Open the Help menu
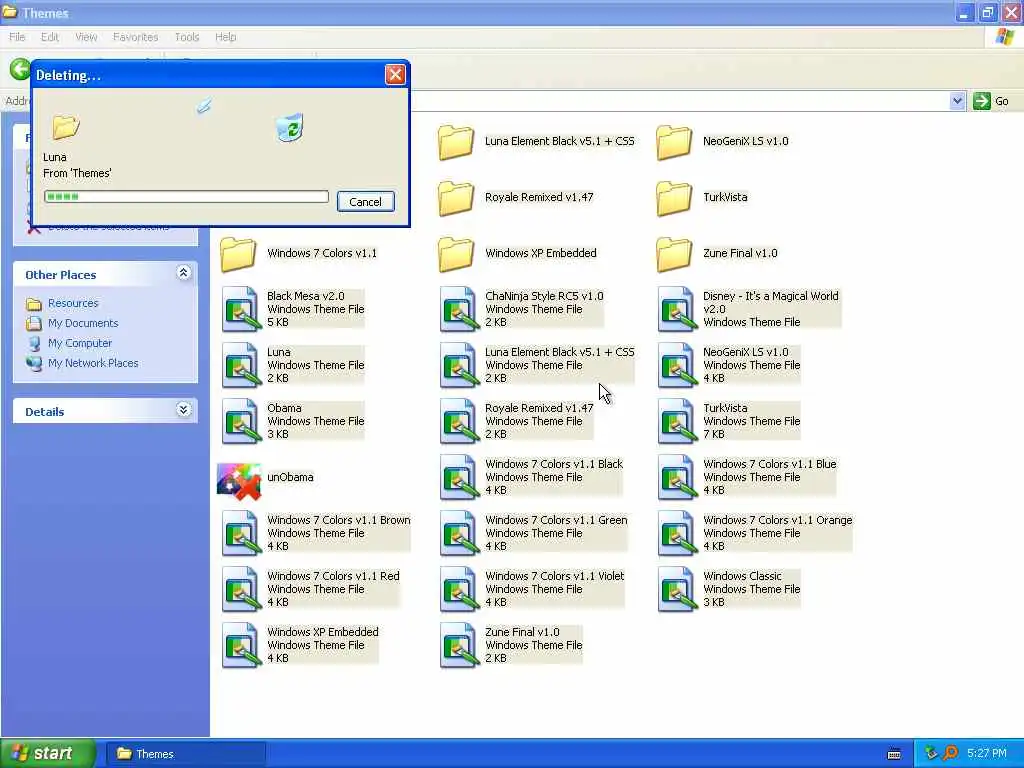The width and height of the screenshot is (1024, 768). click(225, 37)
